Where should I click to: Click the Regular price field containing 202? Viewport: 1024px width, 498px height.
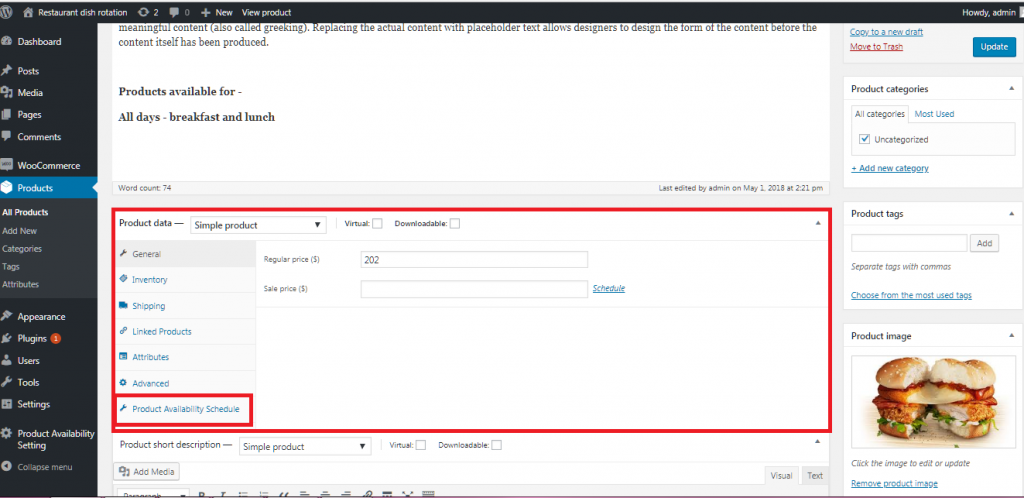point(474,260)
